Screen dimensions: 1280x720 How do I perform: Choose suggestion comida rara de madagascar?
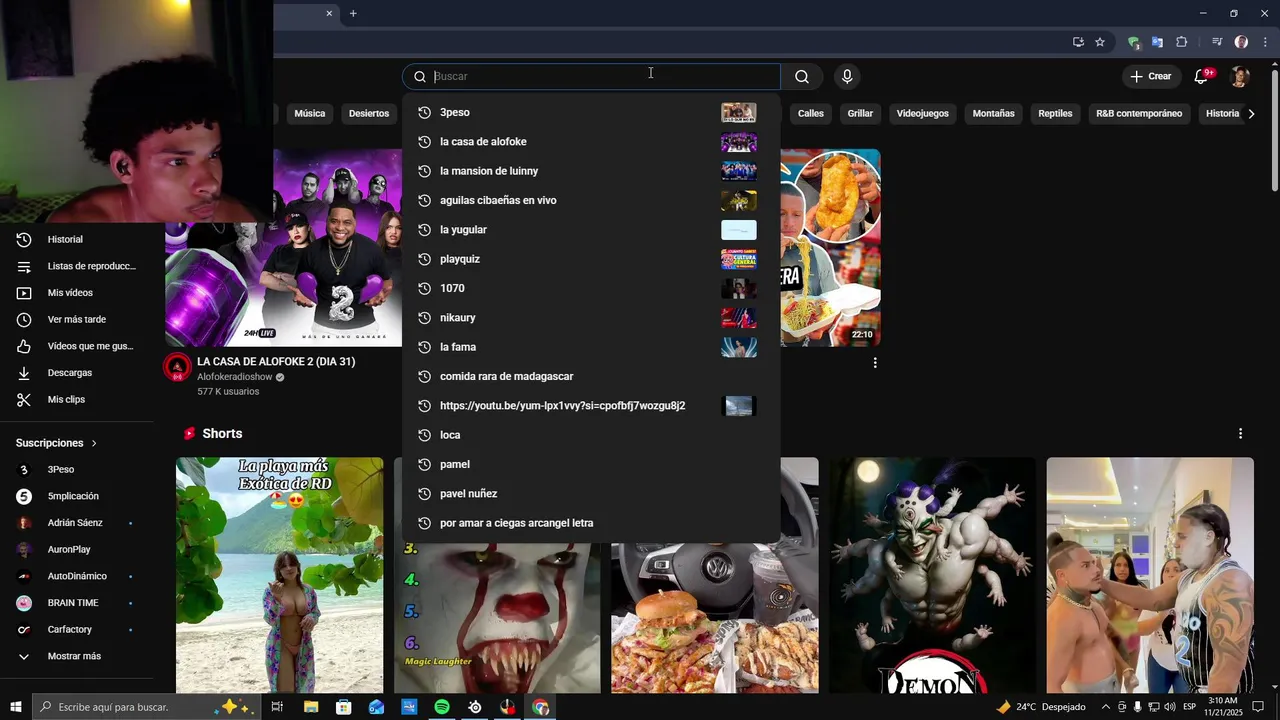591,376
